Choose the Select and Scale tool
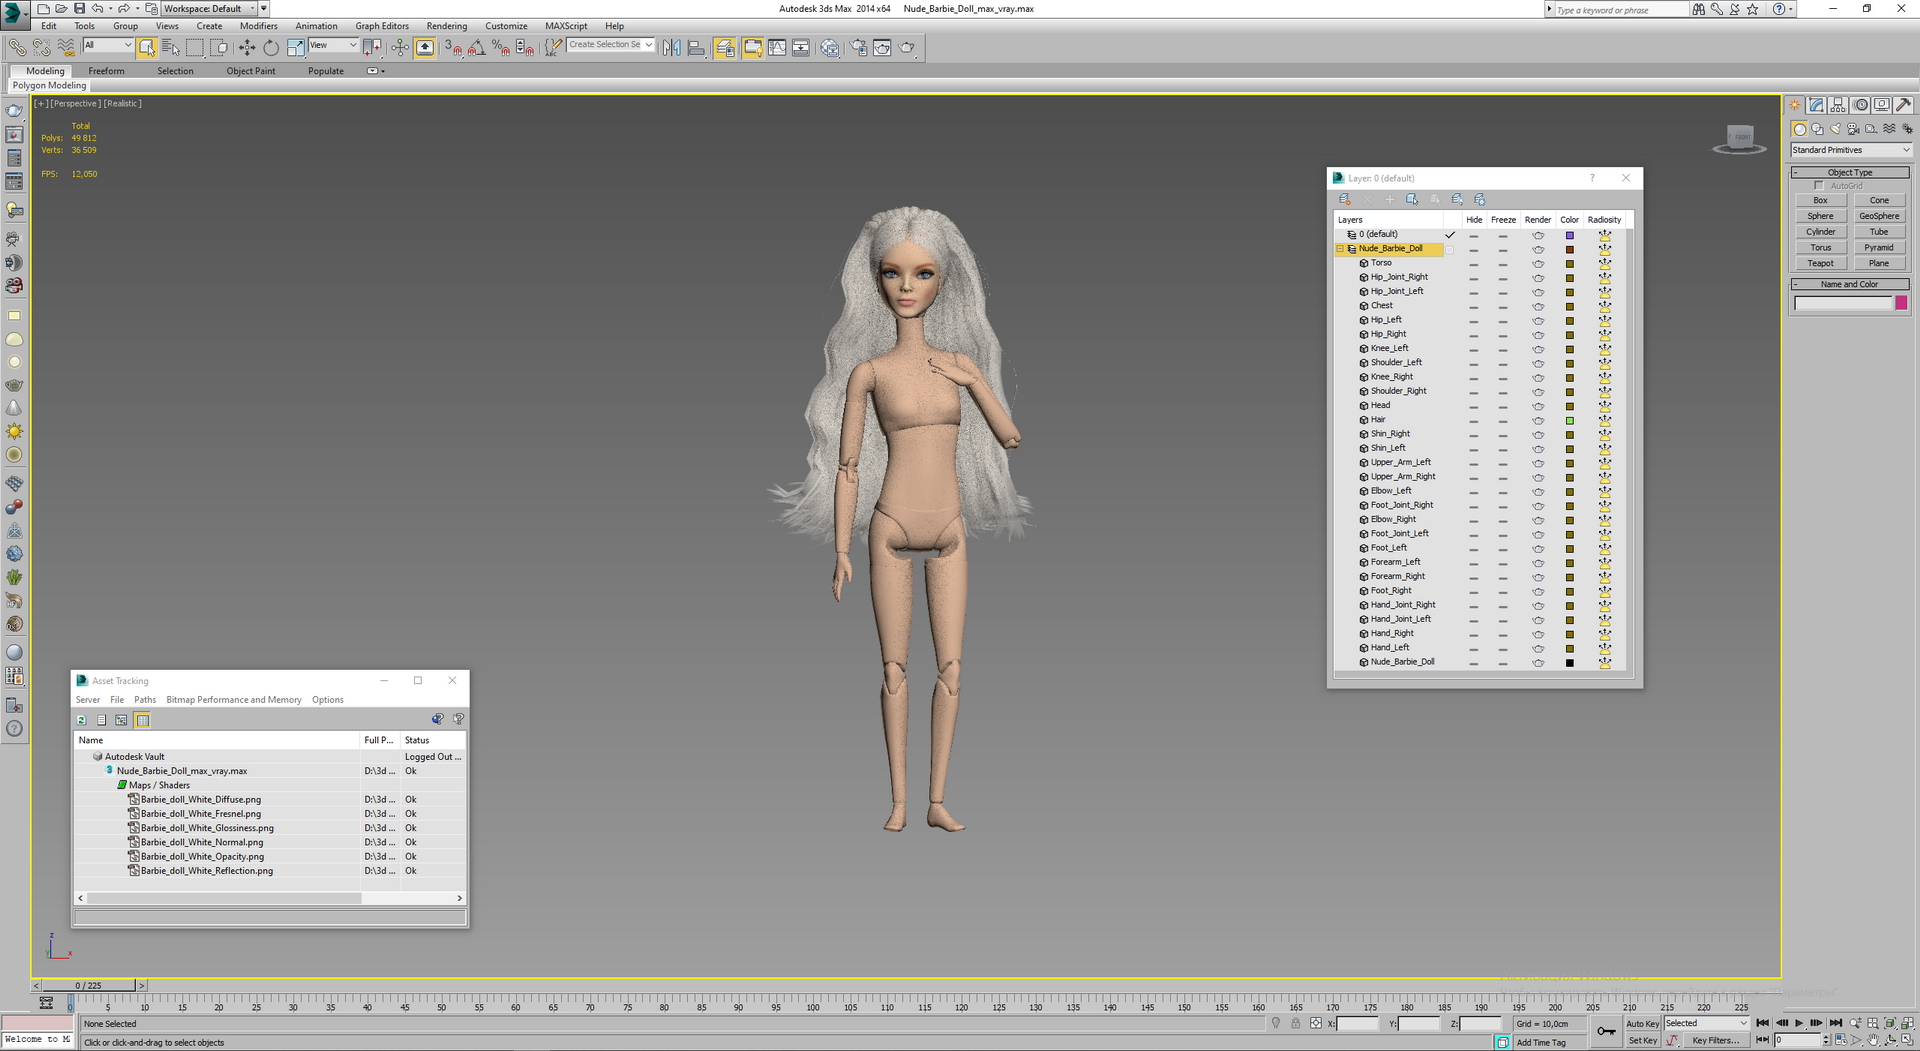Screen dimensions: 1920x1051 coord(295,47)
